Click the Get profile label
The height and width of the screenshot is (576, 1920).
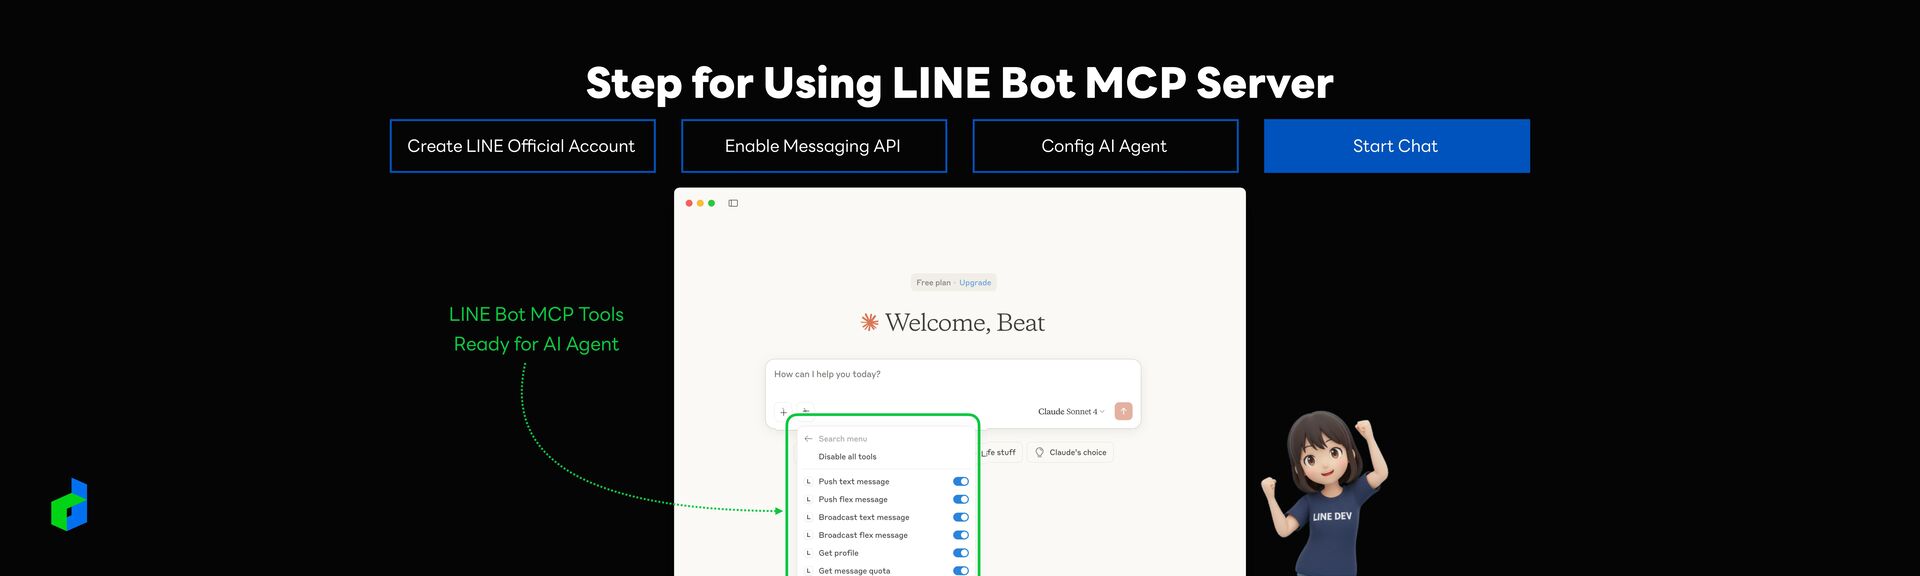(838, 553)
